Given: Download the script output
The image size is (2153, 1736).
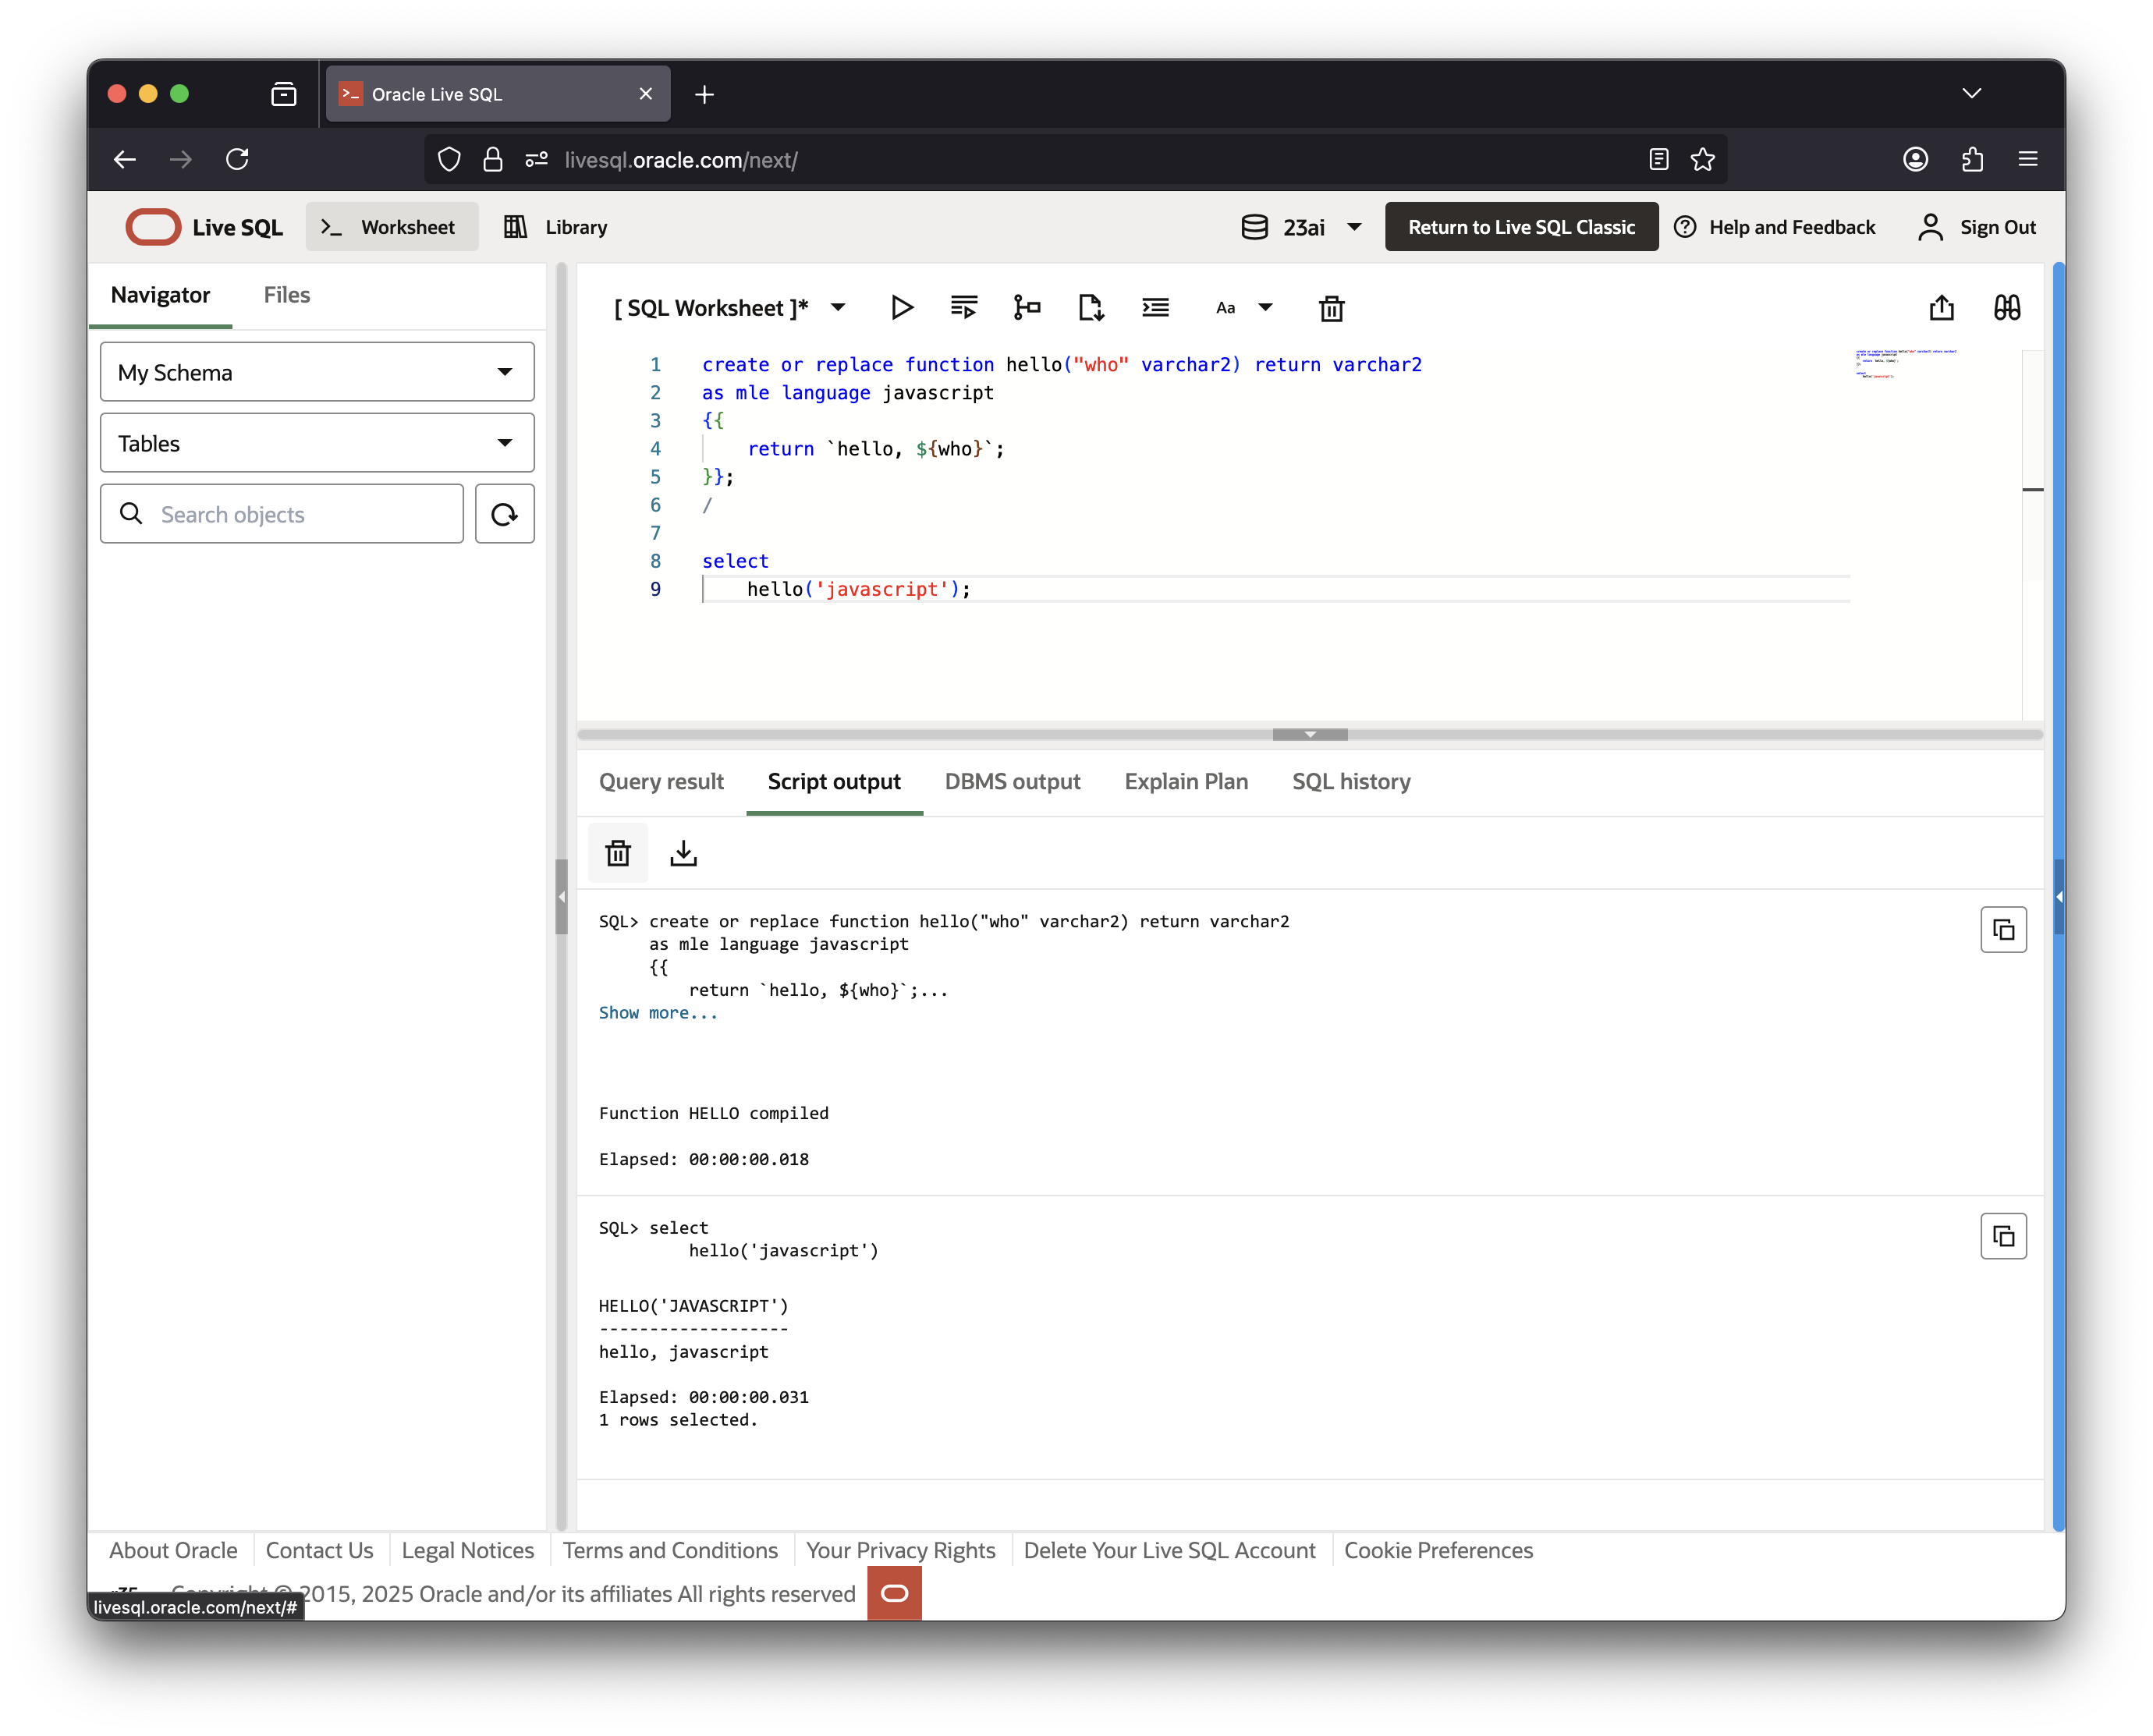Looking at the screenshot, I should [683, 853].
